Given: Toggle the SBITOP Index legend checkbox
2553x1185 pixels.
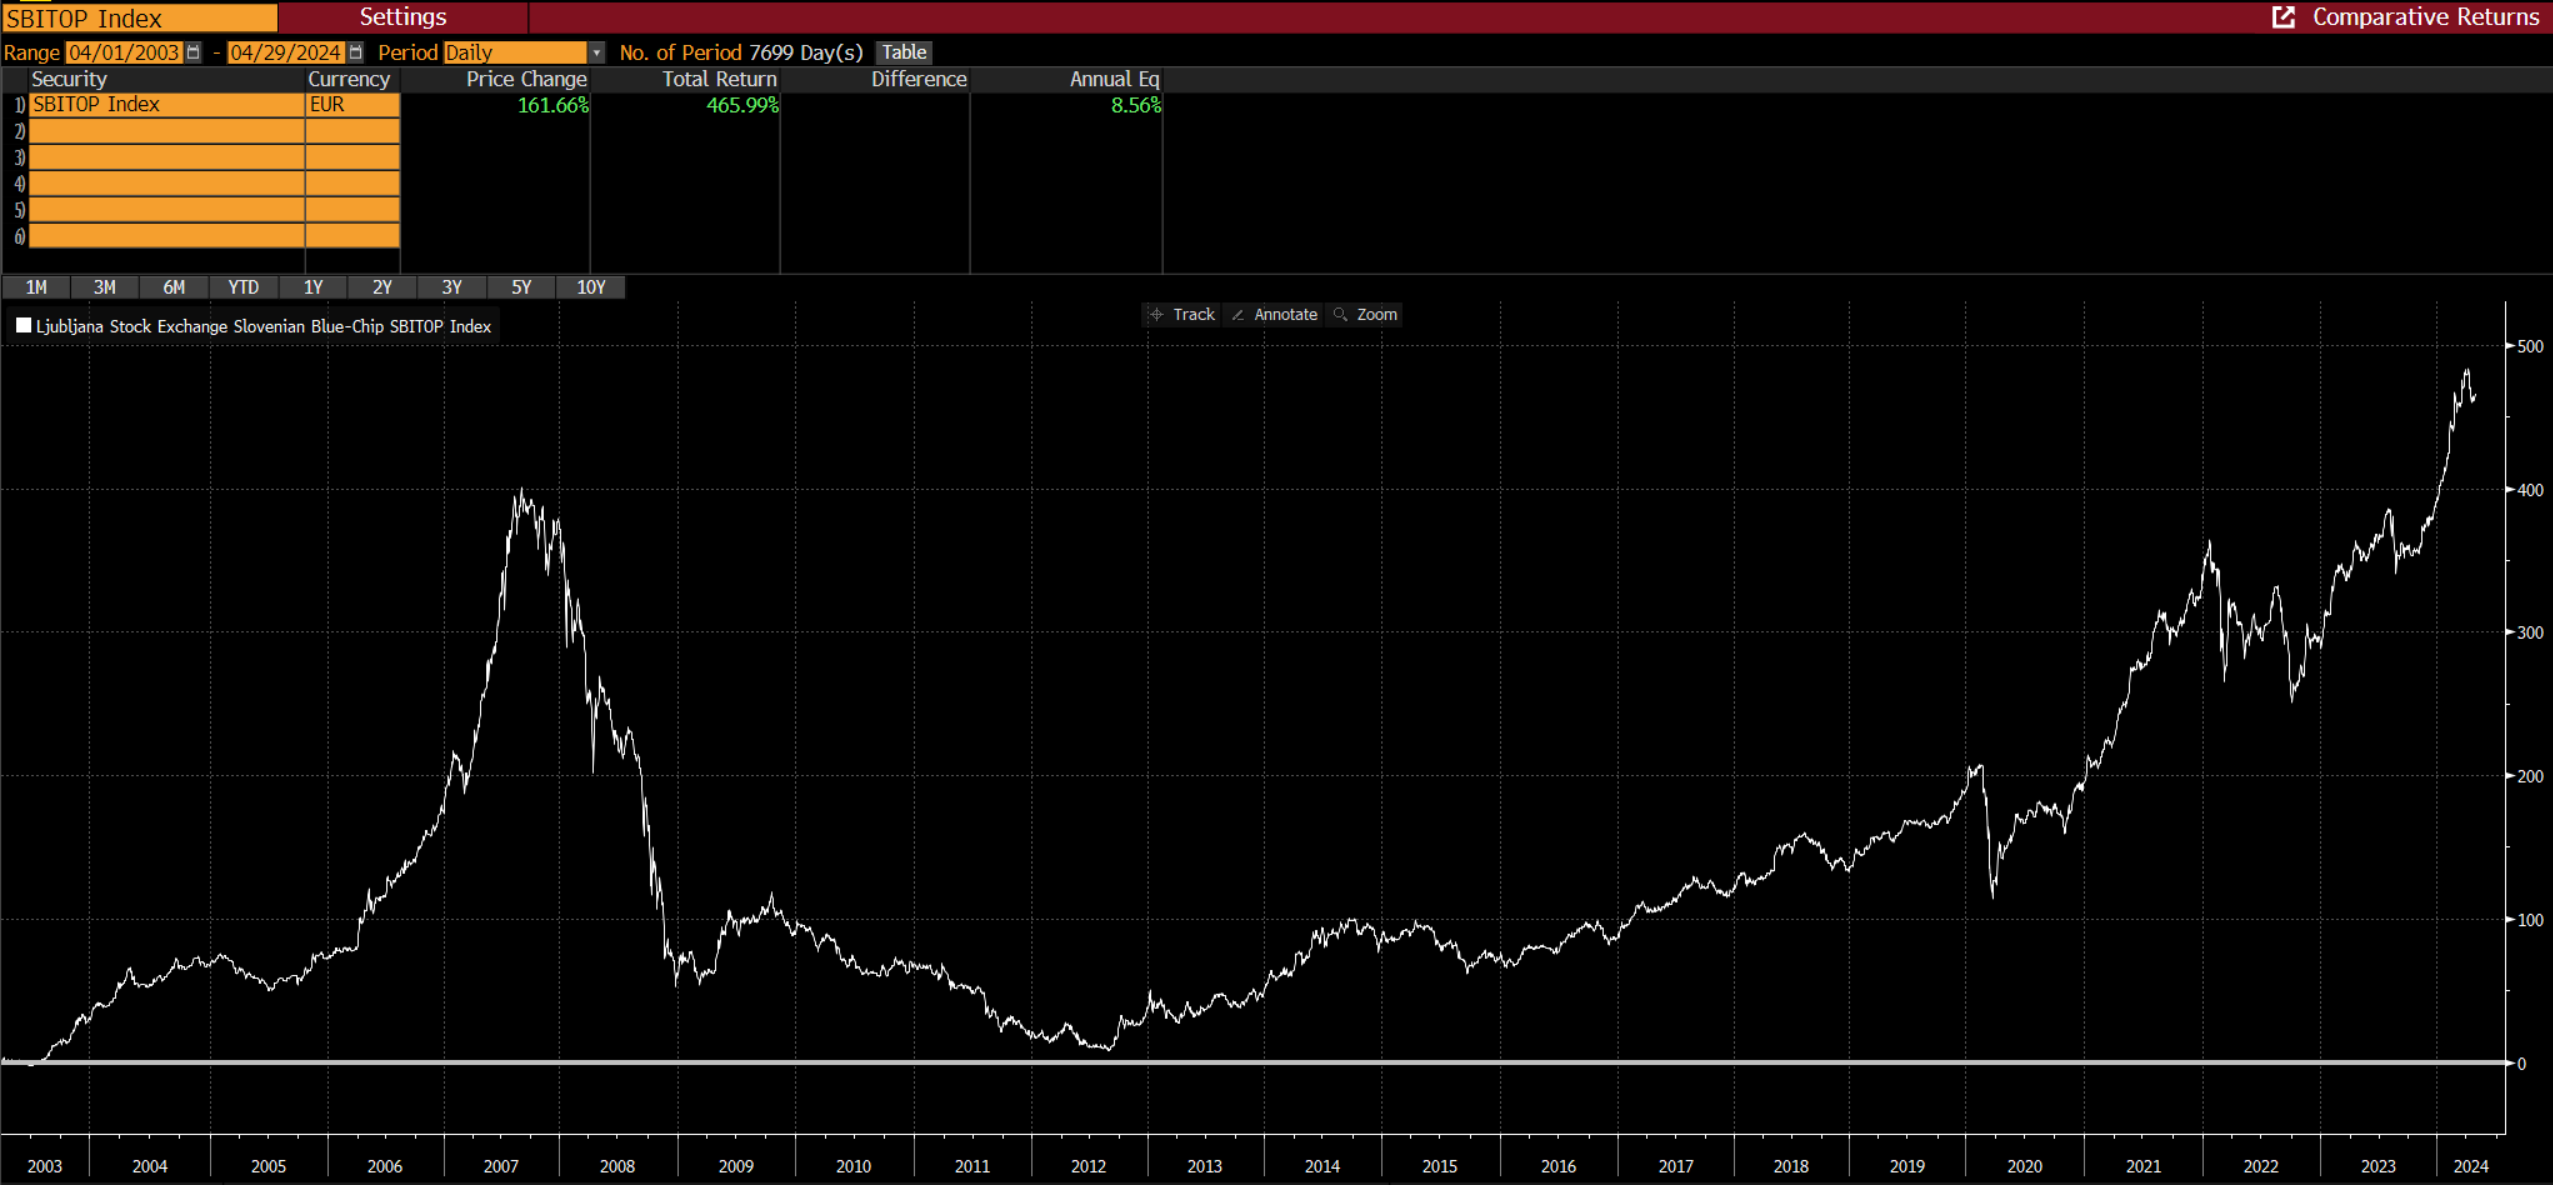Looking at the screenshot, I should pos(24,325).
